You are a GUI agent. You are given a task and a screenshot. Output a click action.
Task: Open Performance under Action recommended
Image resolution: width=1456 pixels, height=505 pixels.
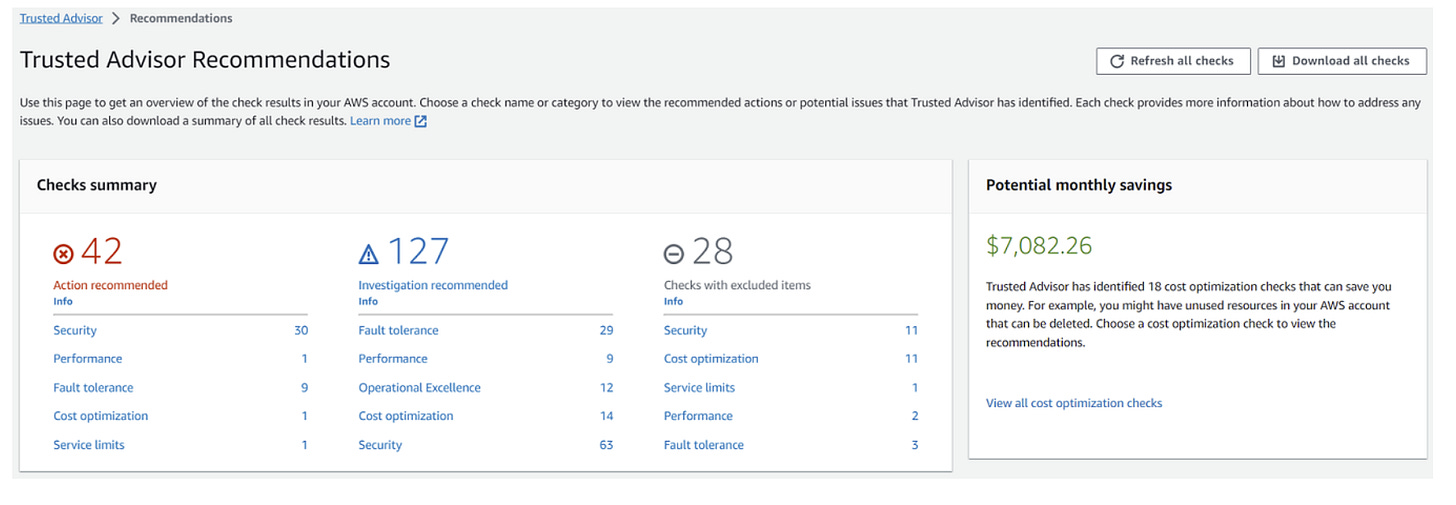pyautogui.click(x=88, y=358)
